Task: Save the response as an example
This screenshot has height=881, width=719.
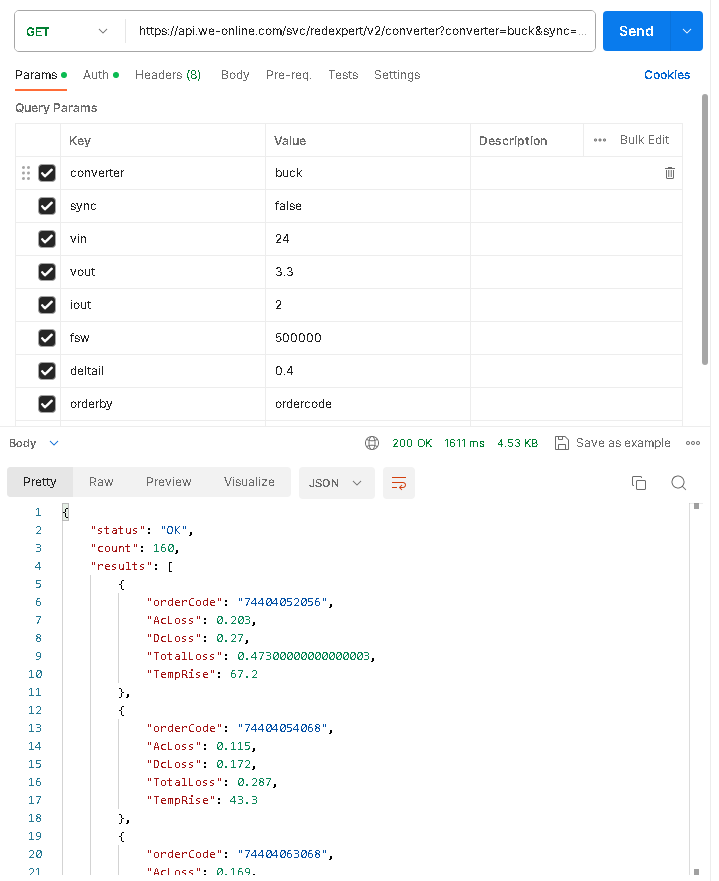Action: pos(612,442)
